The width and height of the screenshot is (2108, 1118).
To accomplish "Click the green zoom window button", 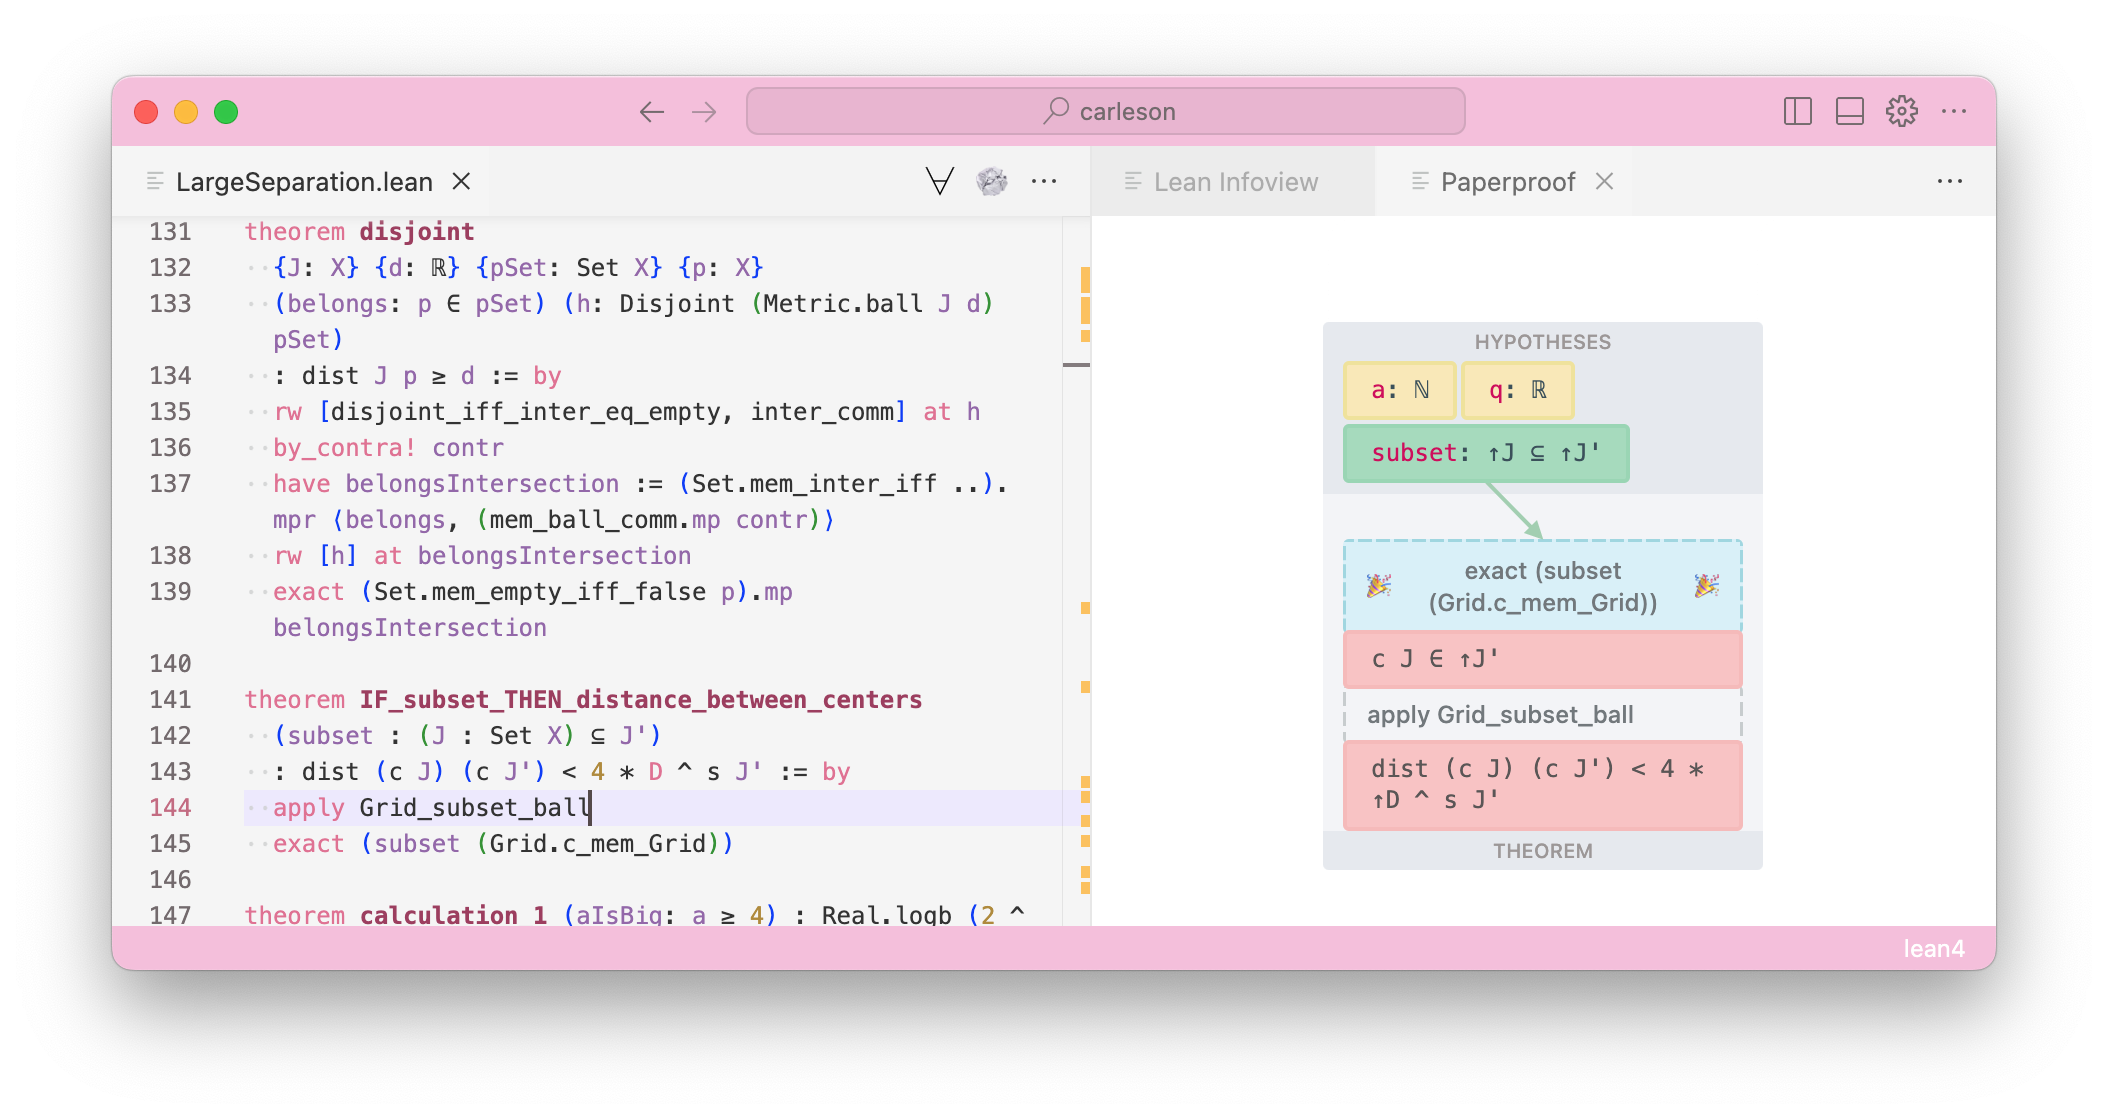I will pyautogui.click(x=226, y=112).
